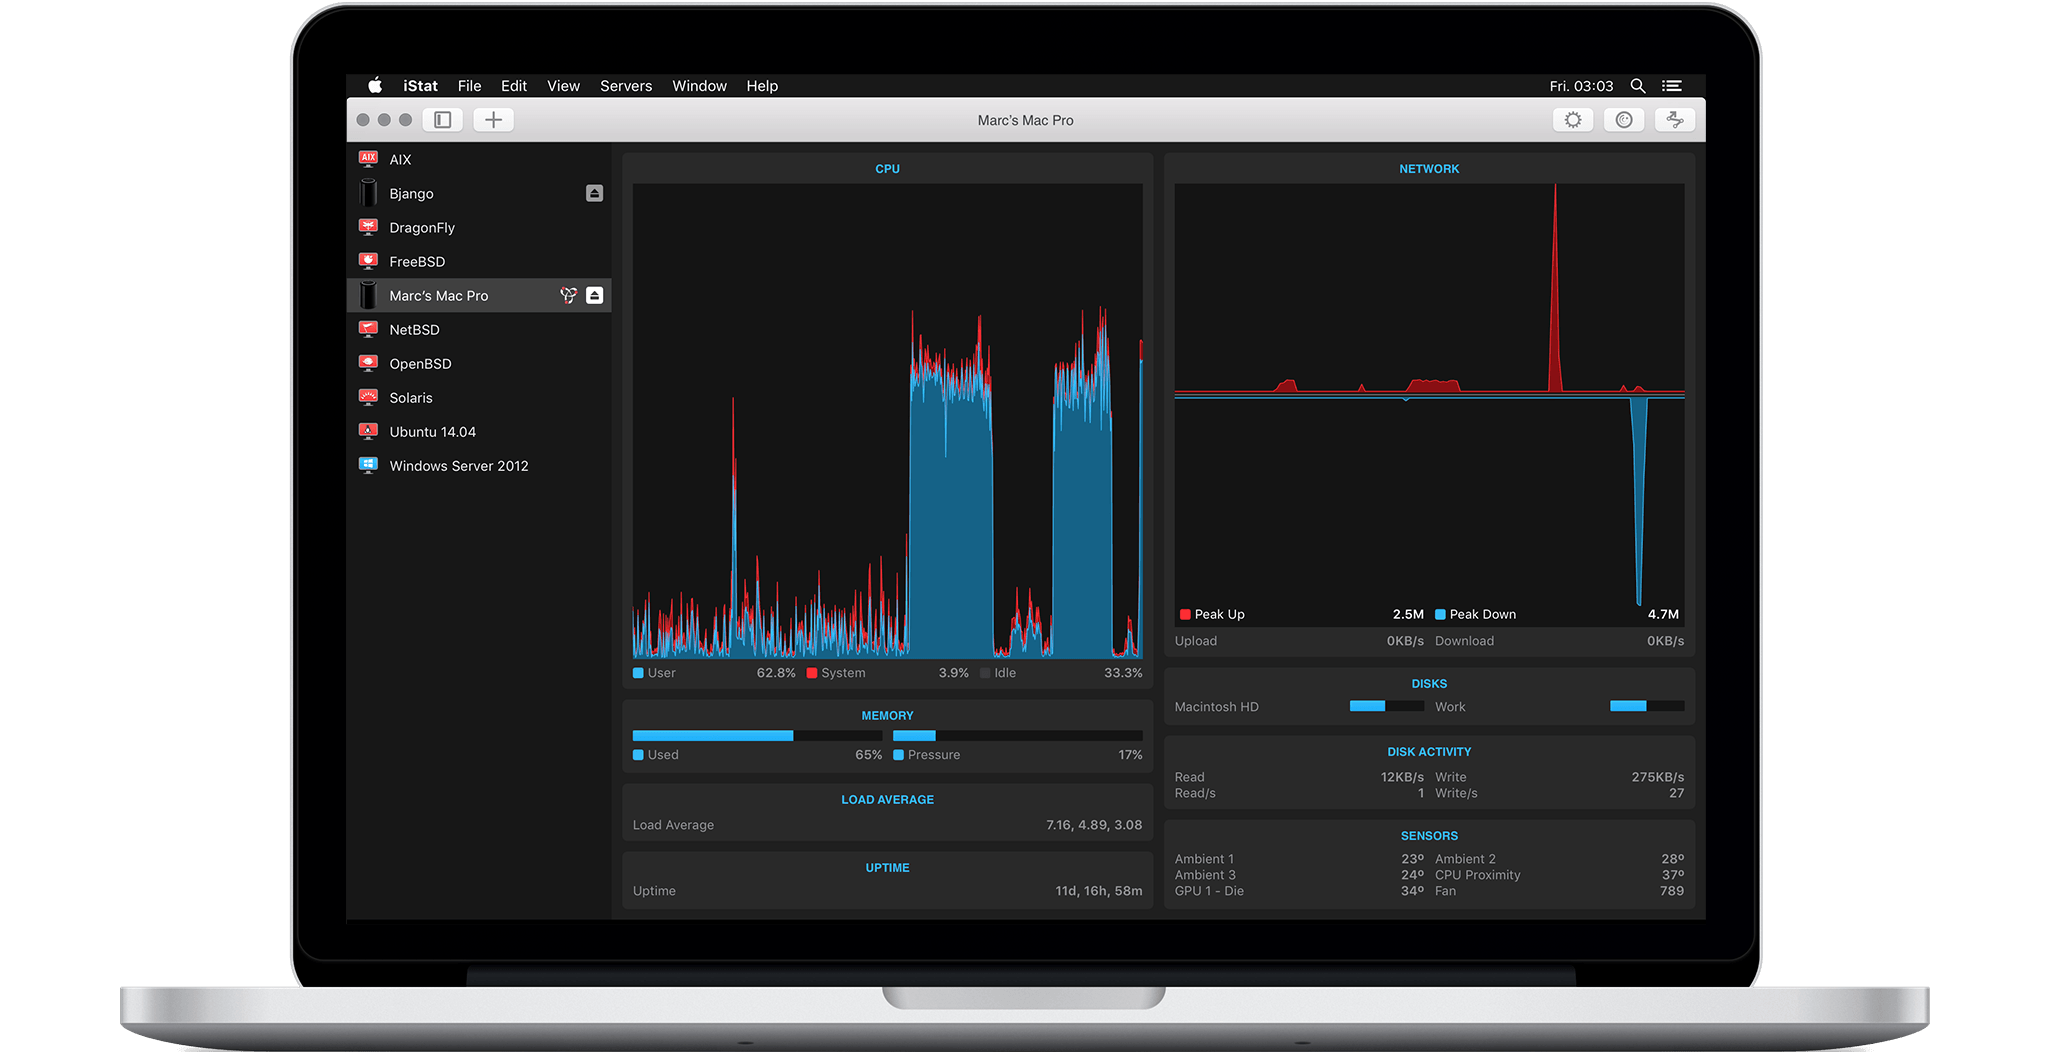Image resolution: width=2048 pixels, height=1052 pixels.
Task: Toggle the sidebar visibility button
Action: (442, 120)
